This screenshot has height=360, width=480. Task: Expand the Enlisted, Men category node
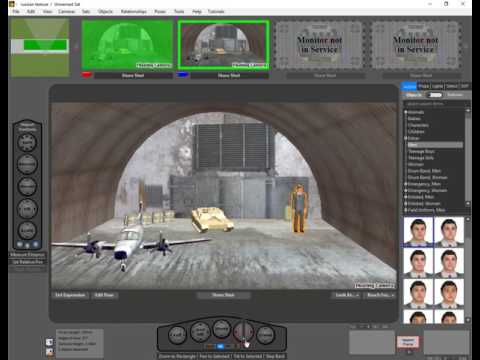[406, 197]
